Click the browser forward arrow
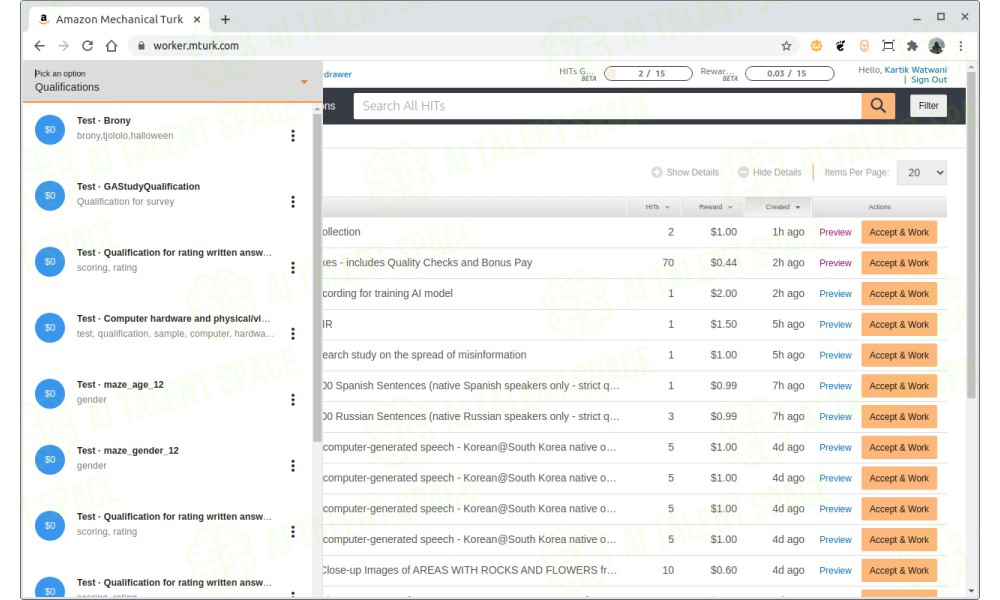The height and width of the screenshot is (600, 1000). (x=63, y=46)
